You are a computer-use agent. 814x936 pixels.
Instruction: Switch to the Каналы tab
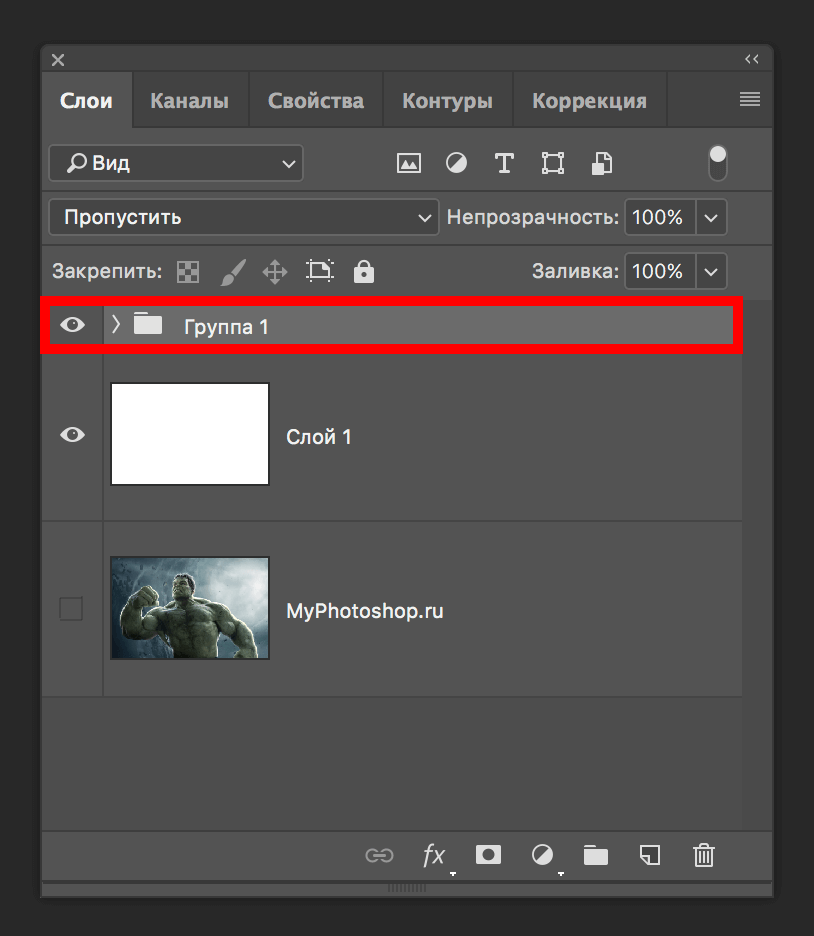[189, 101]
